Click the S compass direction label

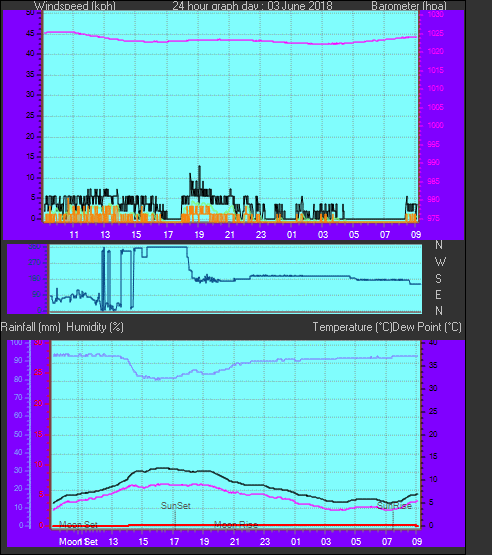[x=439, y=279]
